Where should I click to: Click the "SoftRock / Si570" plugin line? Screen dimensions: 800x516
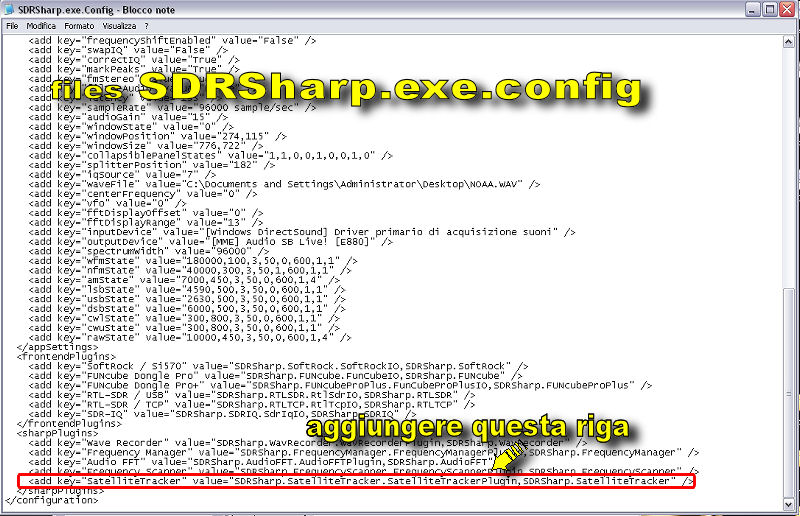pos(278,366)
